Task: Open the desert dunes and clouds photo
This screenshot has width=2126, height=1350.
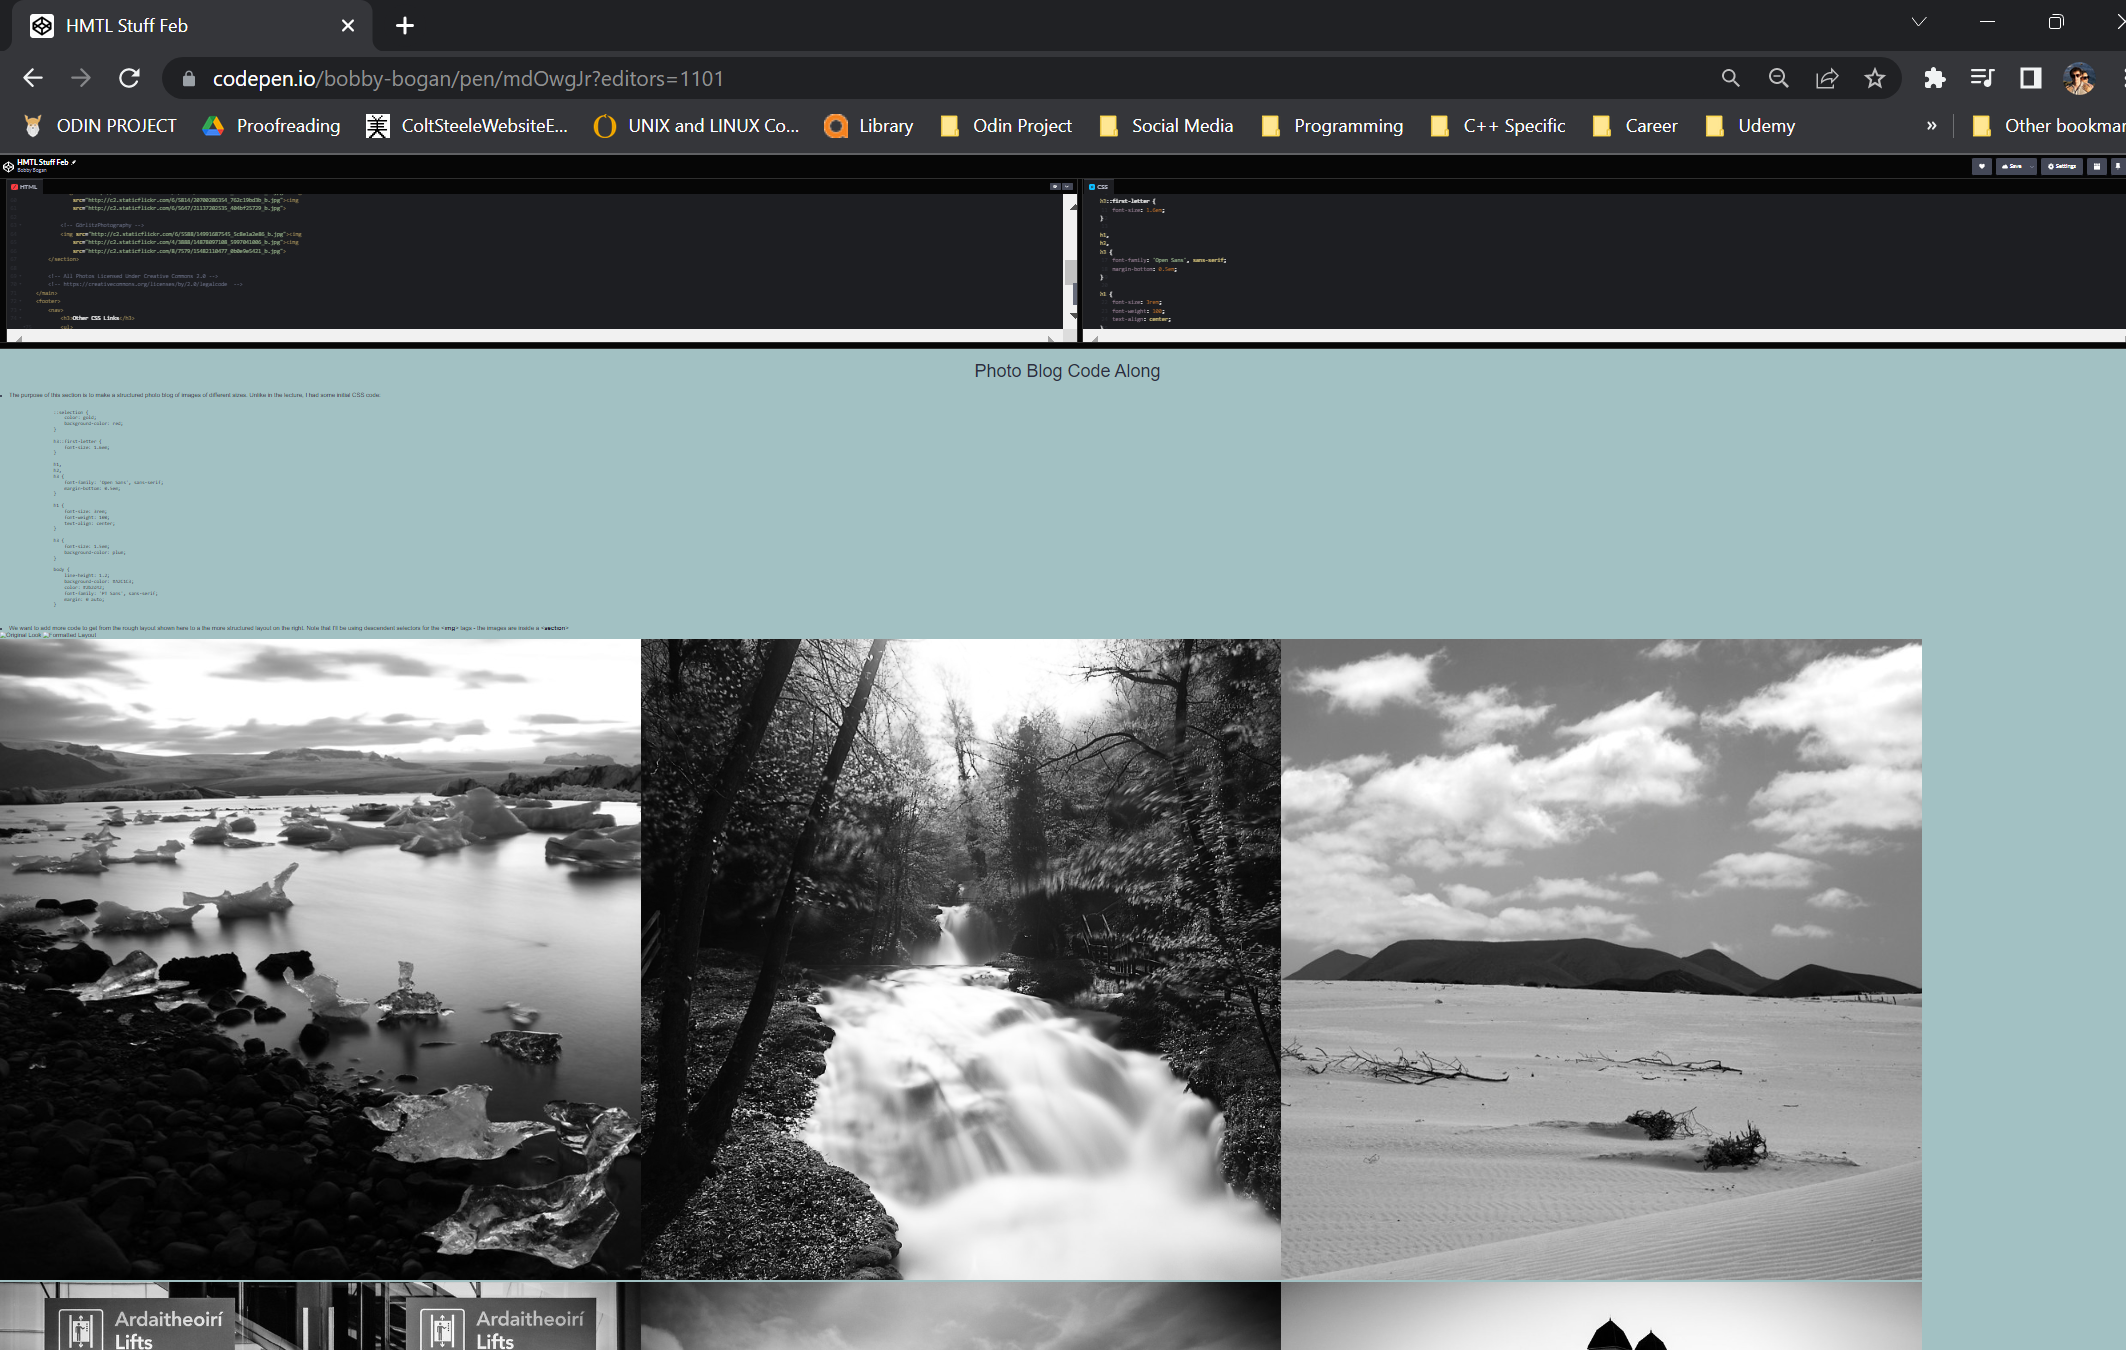Action: pyautogui.click(x=1601, y=959)
